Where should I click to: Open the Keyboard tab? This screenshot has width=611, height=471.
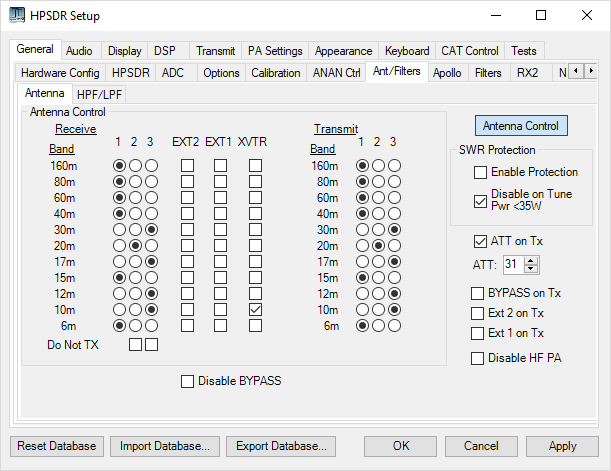tap(407, 51)
